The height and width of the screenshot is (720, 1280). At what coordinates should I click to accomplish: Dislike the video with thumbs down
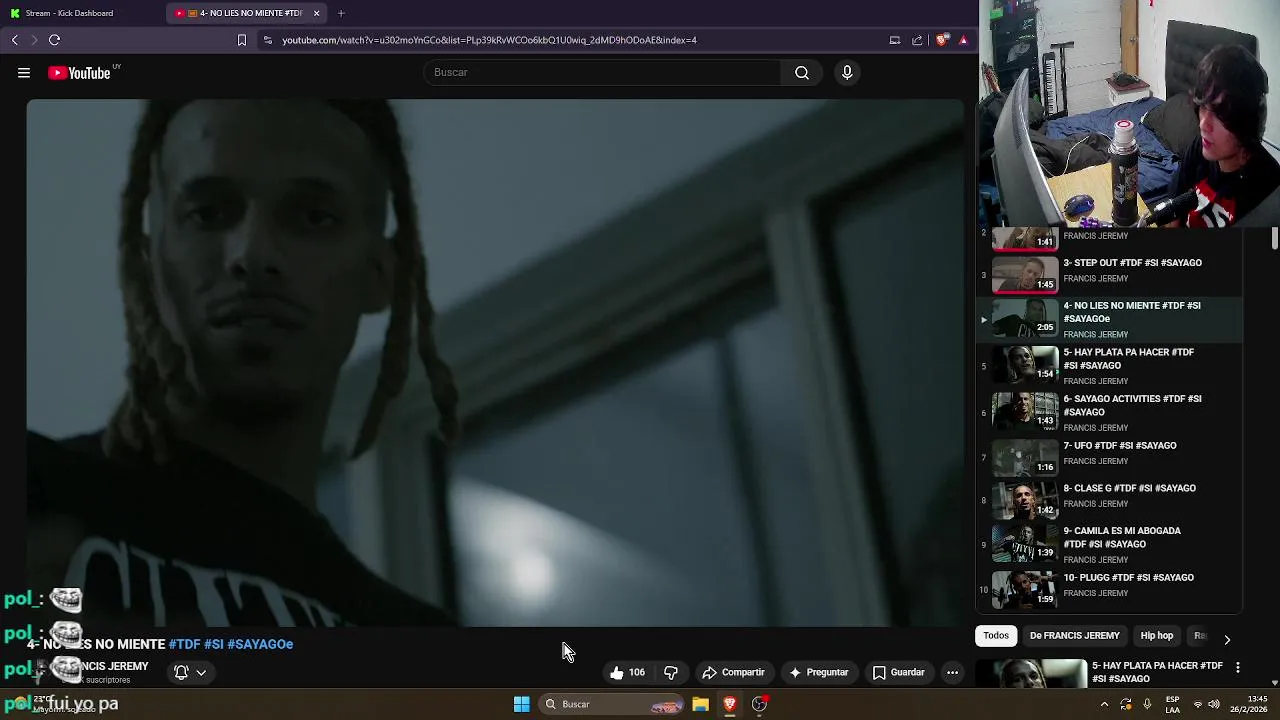pyautogui.click(x=671, y=672)
